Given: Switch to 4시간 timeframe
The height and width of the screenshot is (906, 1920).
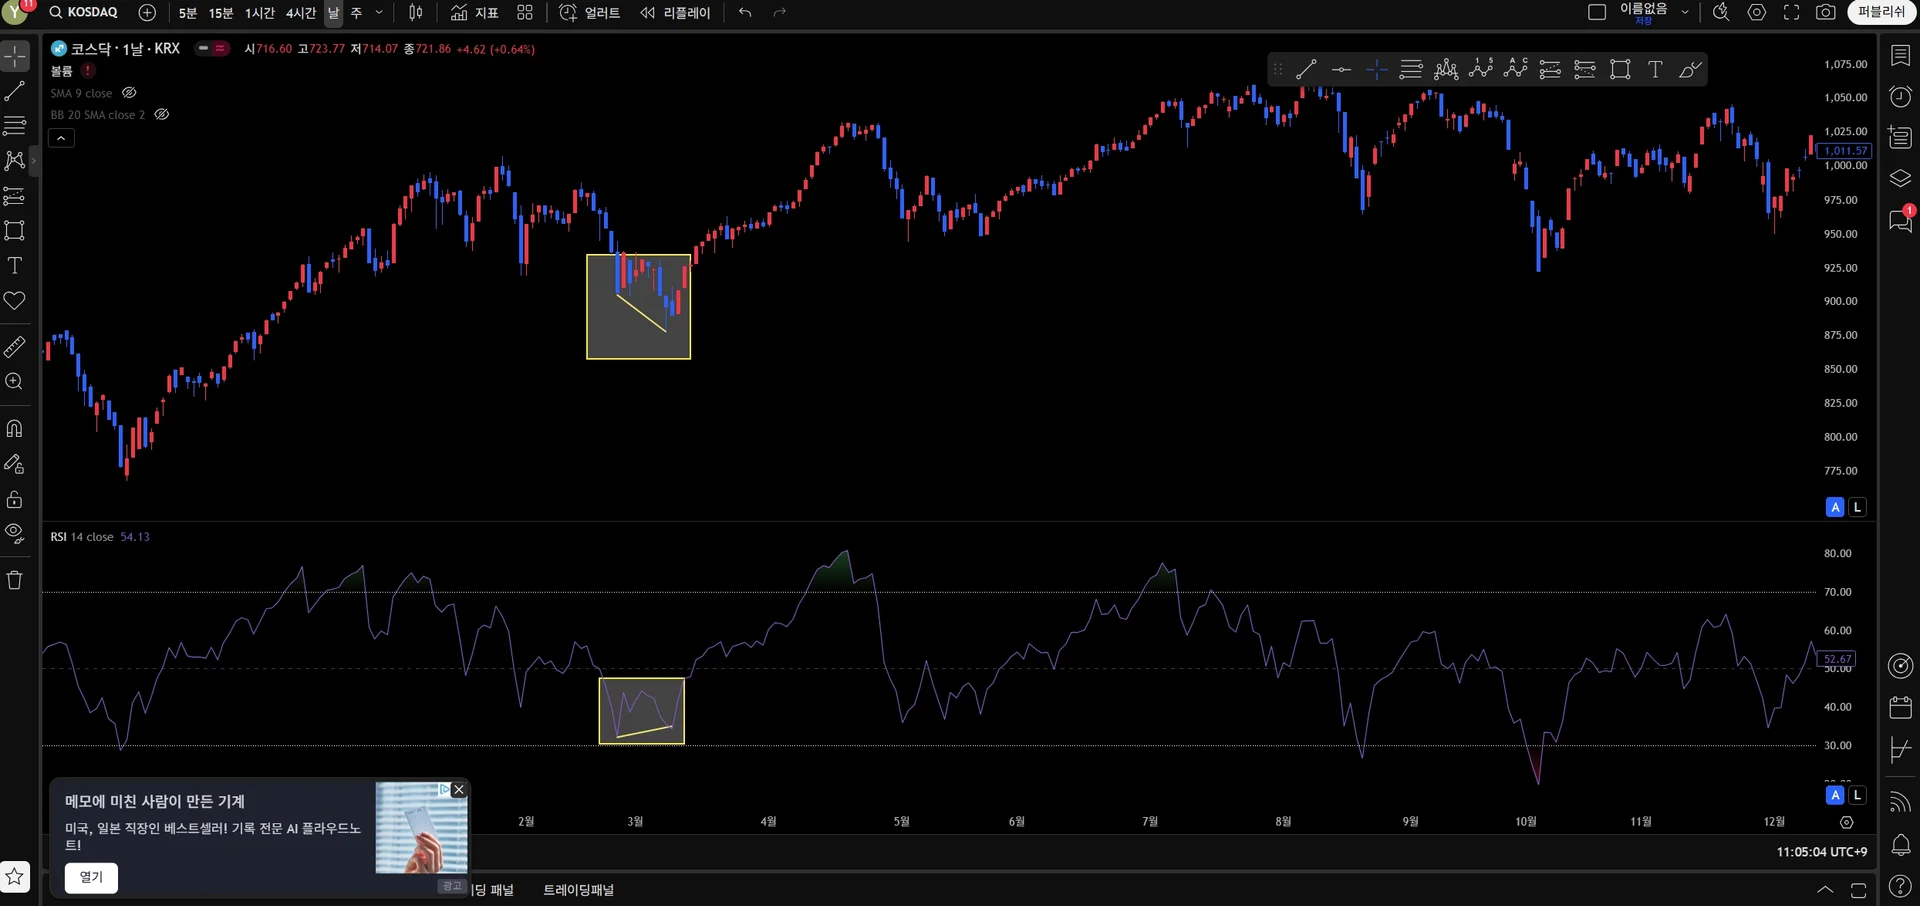Looking at the screenshot, I should click(x=300, y=13).
